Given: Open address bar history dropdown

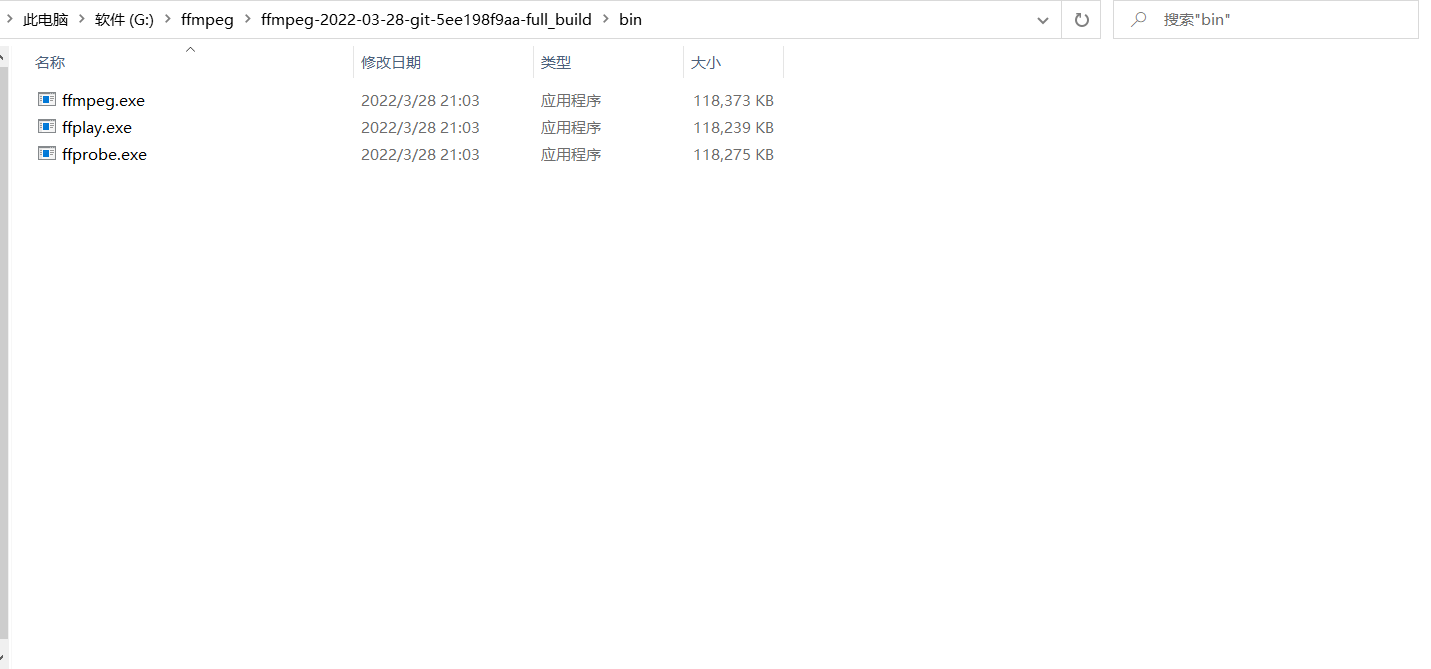Looking at the screenshot, I should [1043, 19].
